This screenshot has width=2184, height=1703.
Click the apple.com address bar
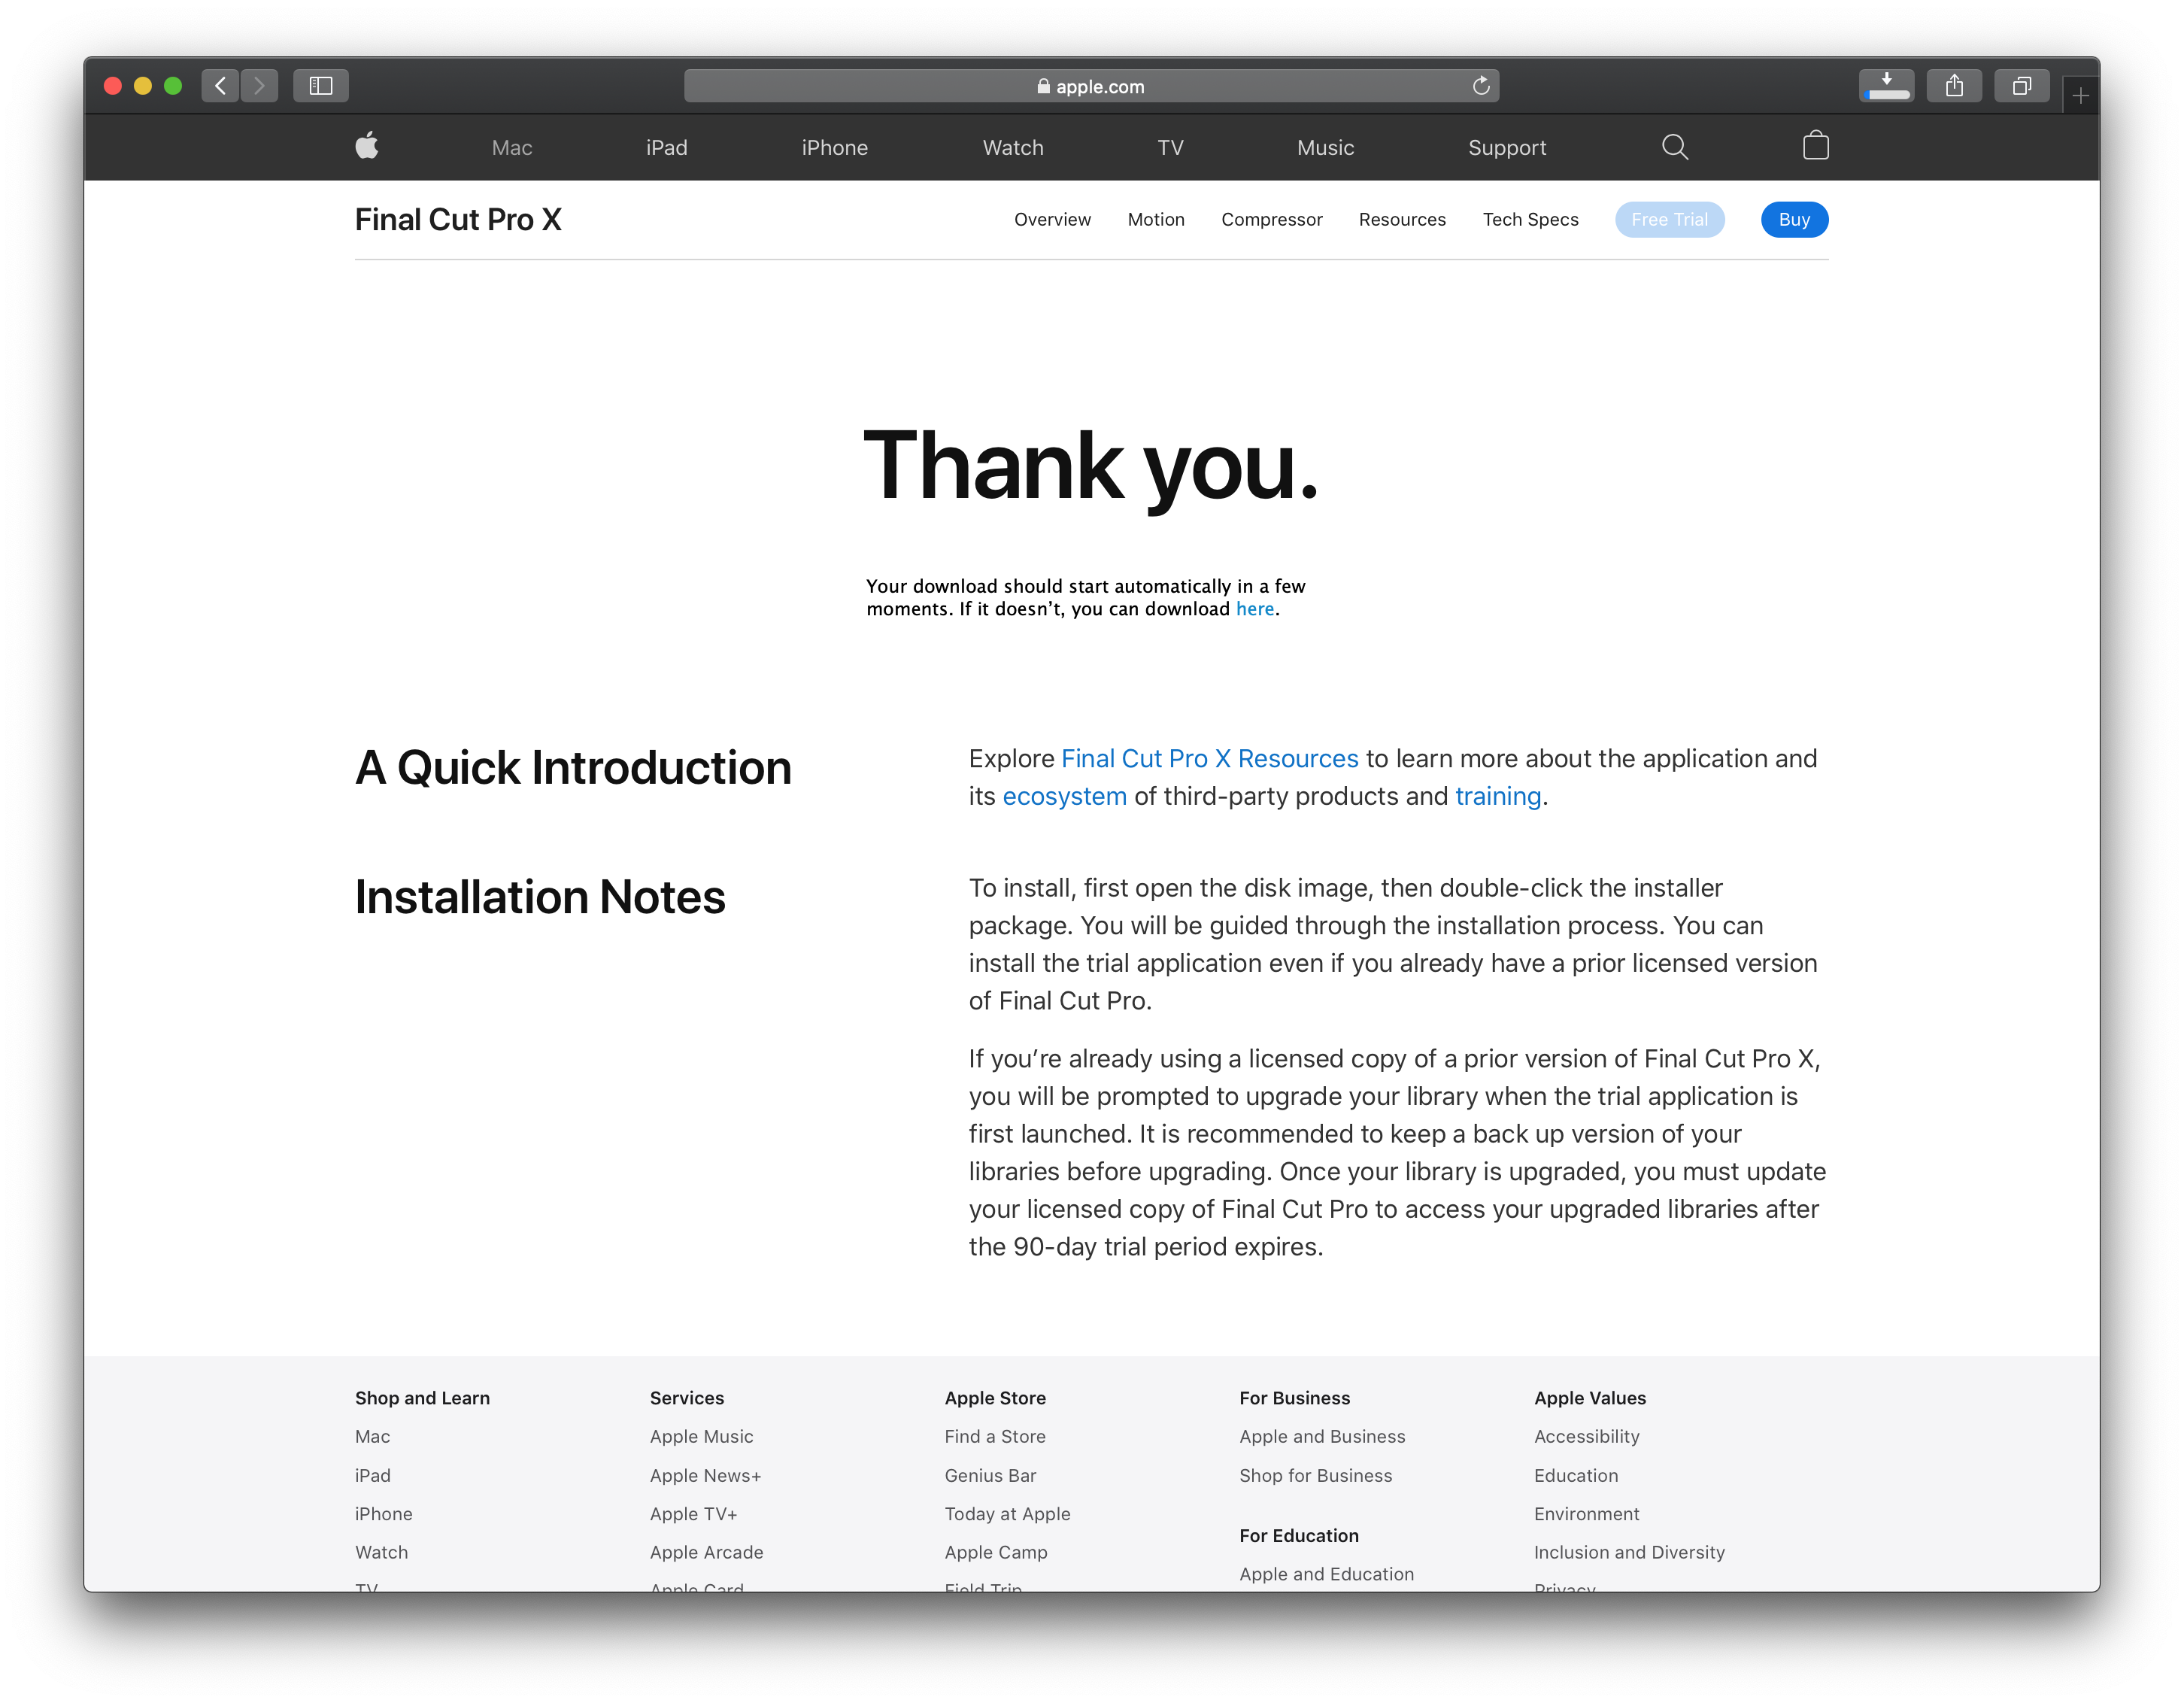click(1090, 86)
